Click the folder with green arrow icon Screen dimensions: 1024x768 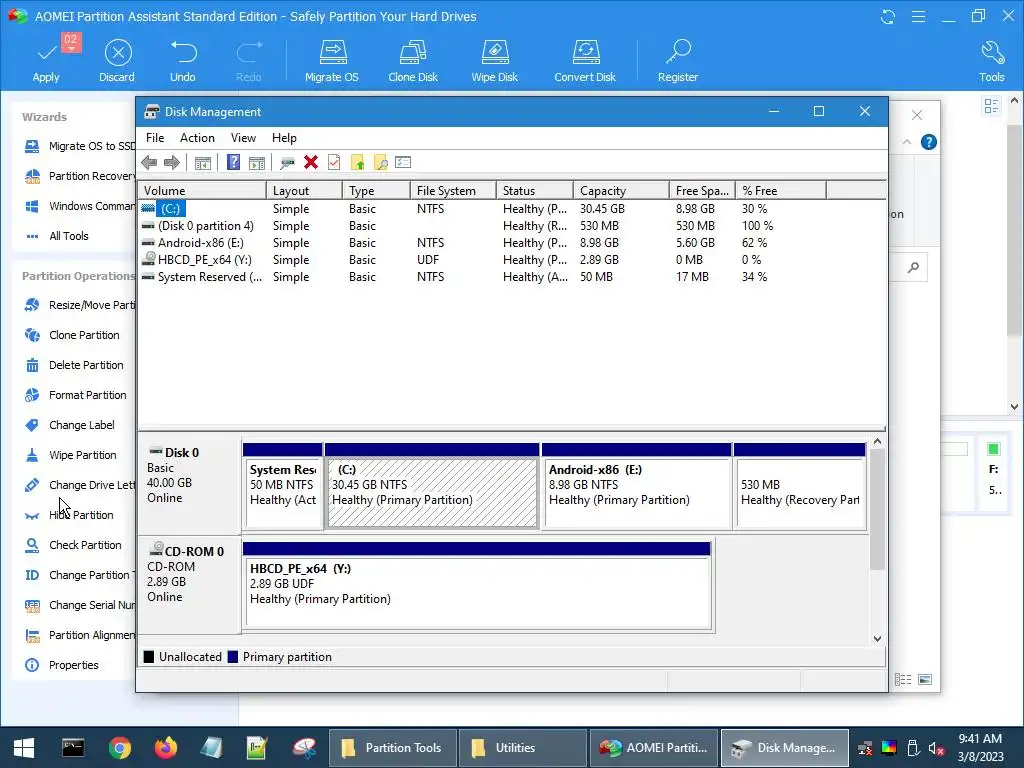click(358, 163)
